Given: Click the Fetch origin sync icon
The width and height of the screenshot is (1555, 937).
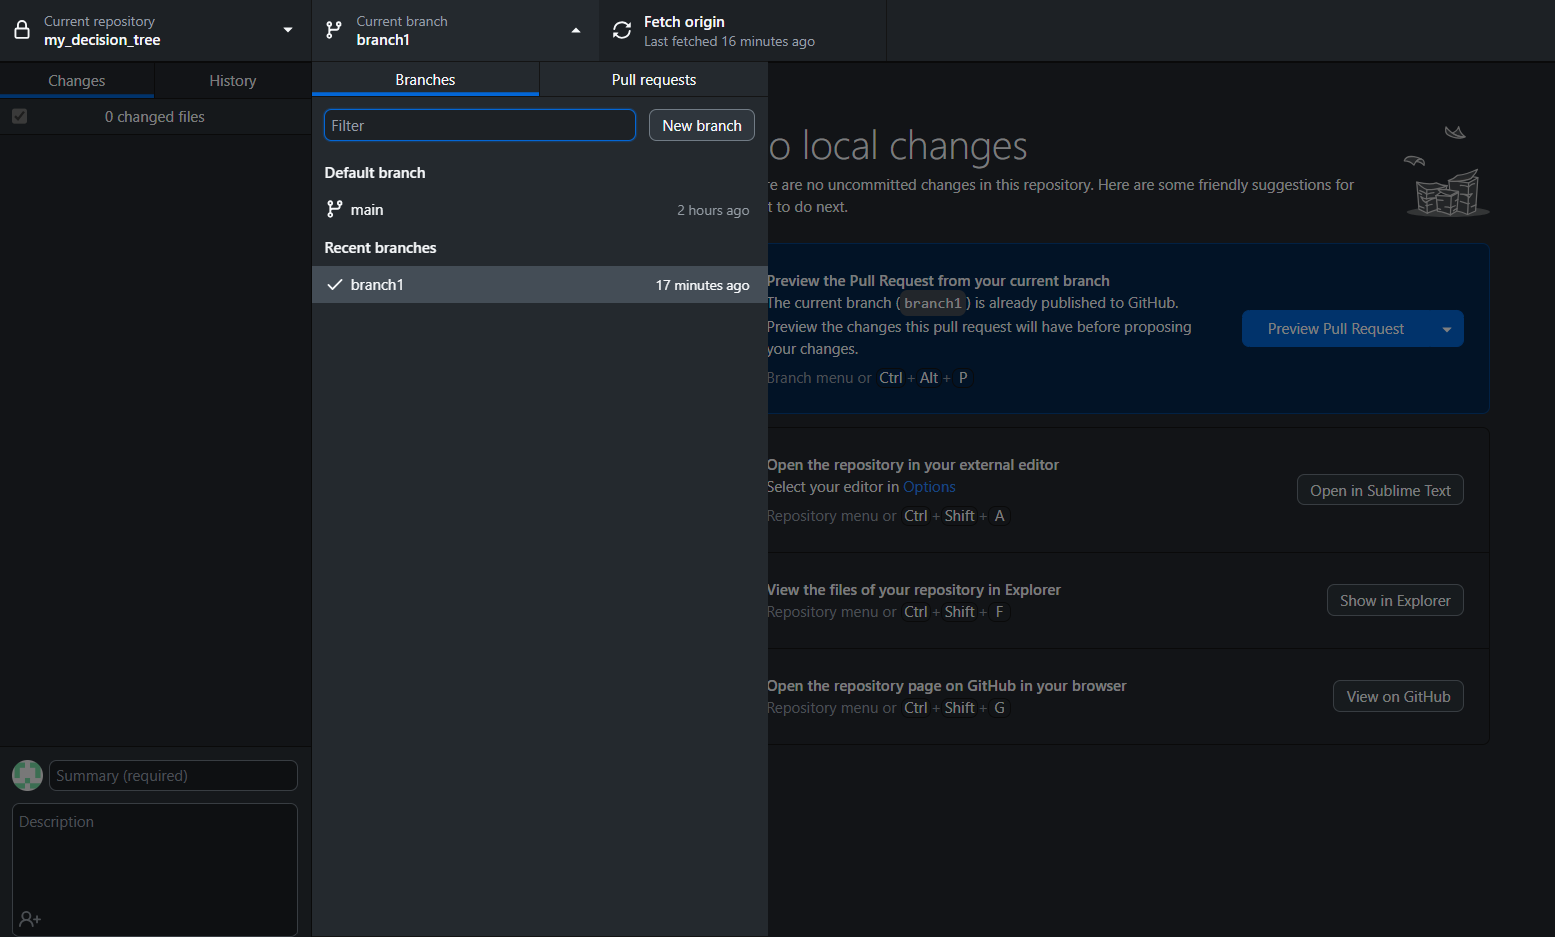Looking at the screenshot, I should point(622,30).
